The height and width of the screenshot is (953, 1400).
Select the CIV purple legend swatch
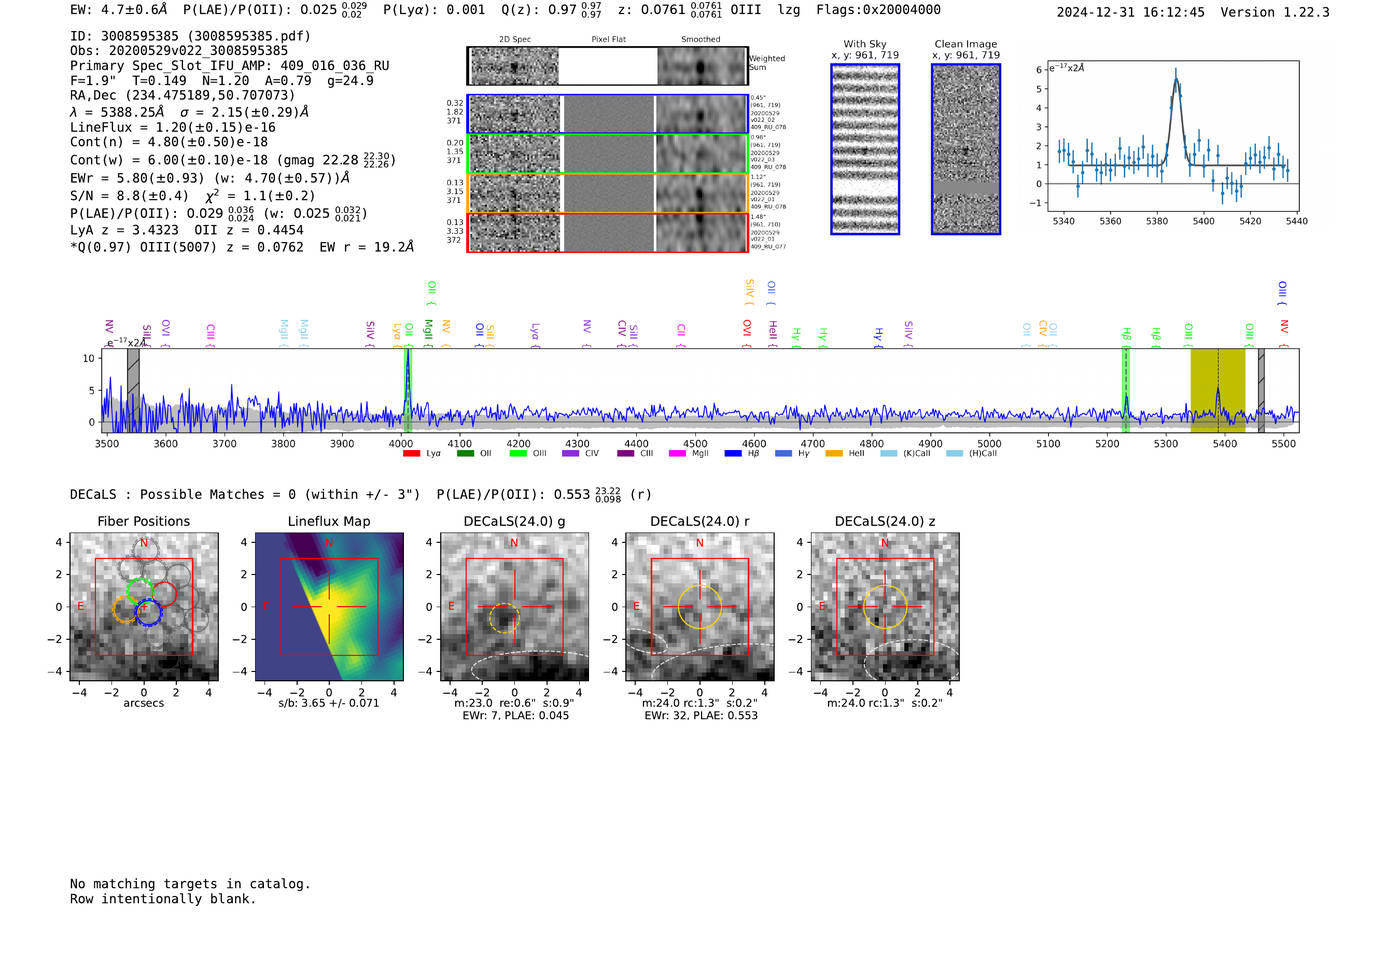pos(571,454)
